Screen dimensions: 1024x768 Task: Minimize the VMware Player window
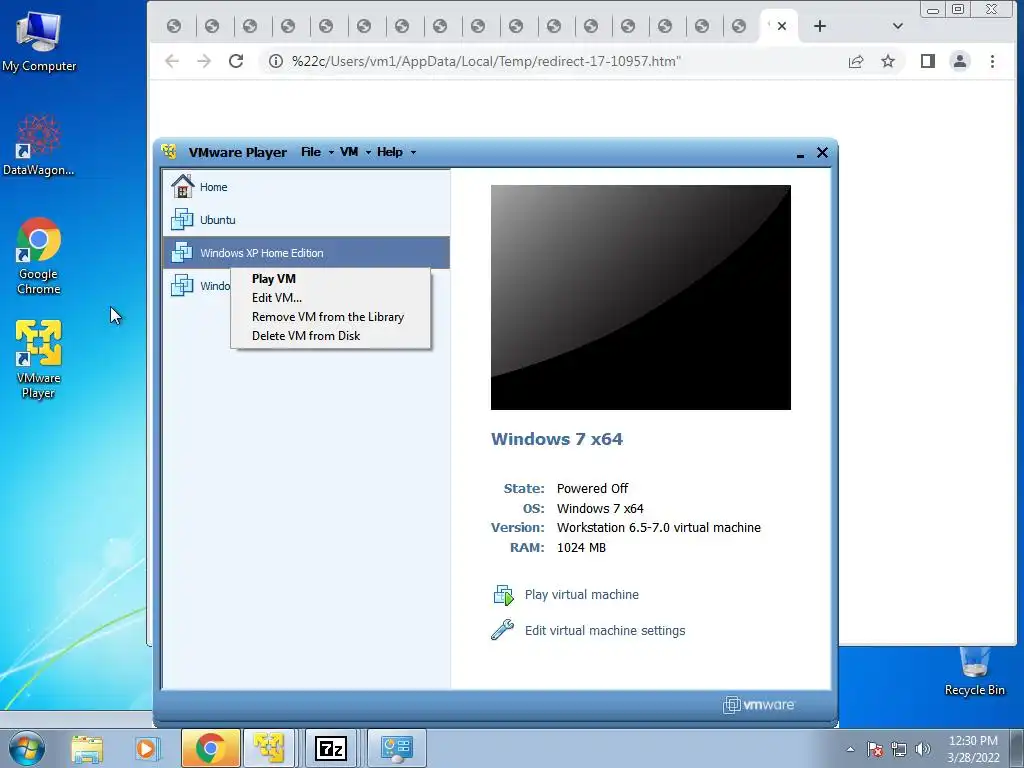(800, 154)
